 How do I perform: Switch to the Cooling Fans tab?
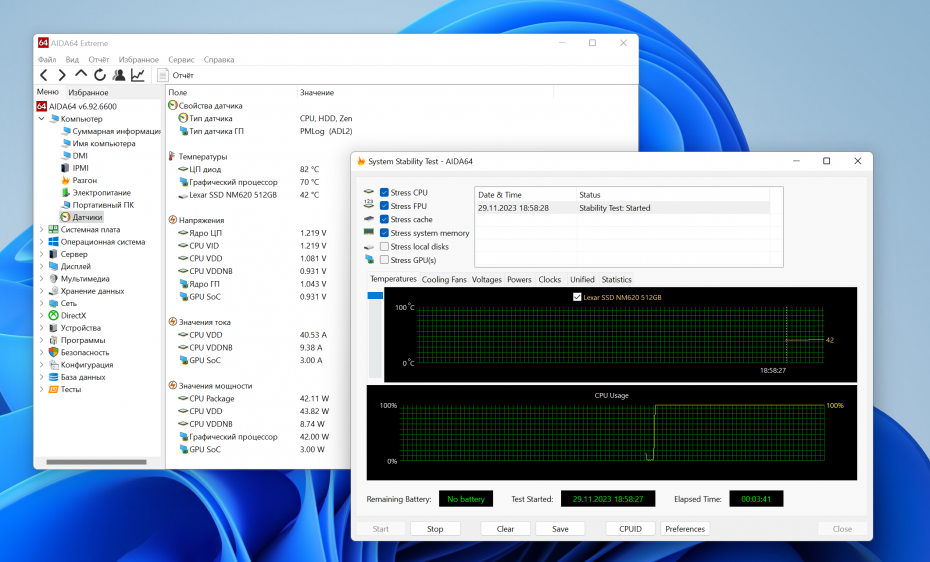click(444, 280)
